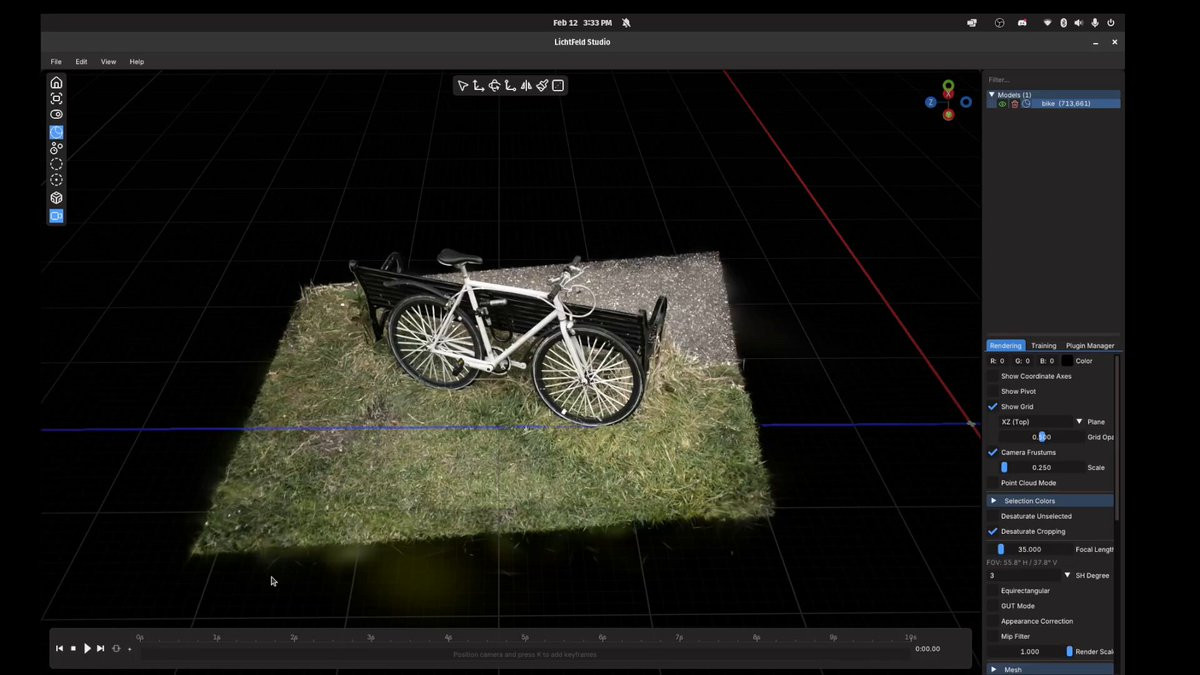Viewport: 1200px width, 675px height.
Task: Click the camera icon in left toolbar
Action: coord(56,216)
